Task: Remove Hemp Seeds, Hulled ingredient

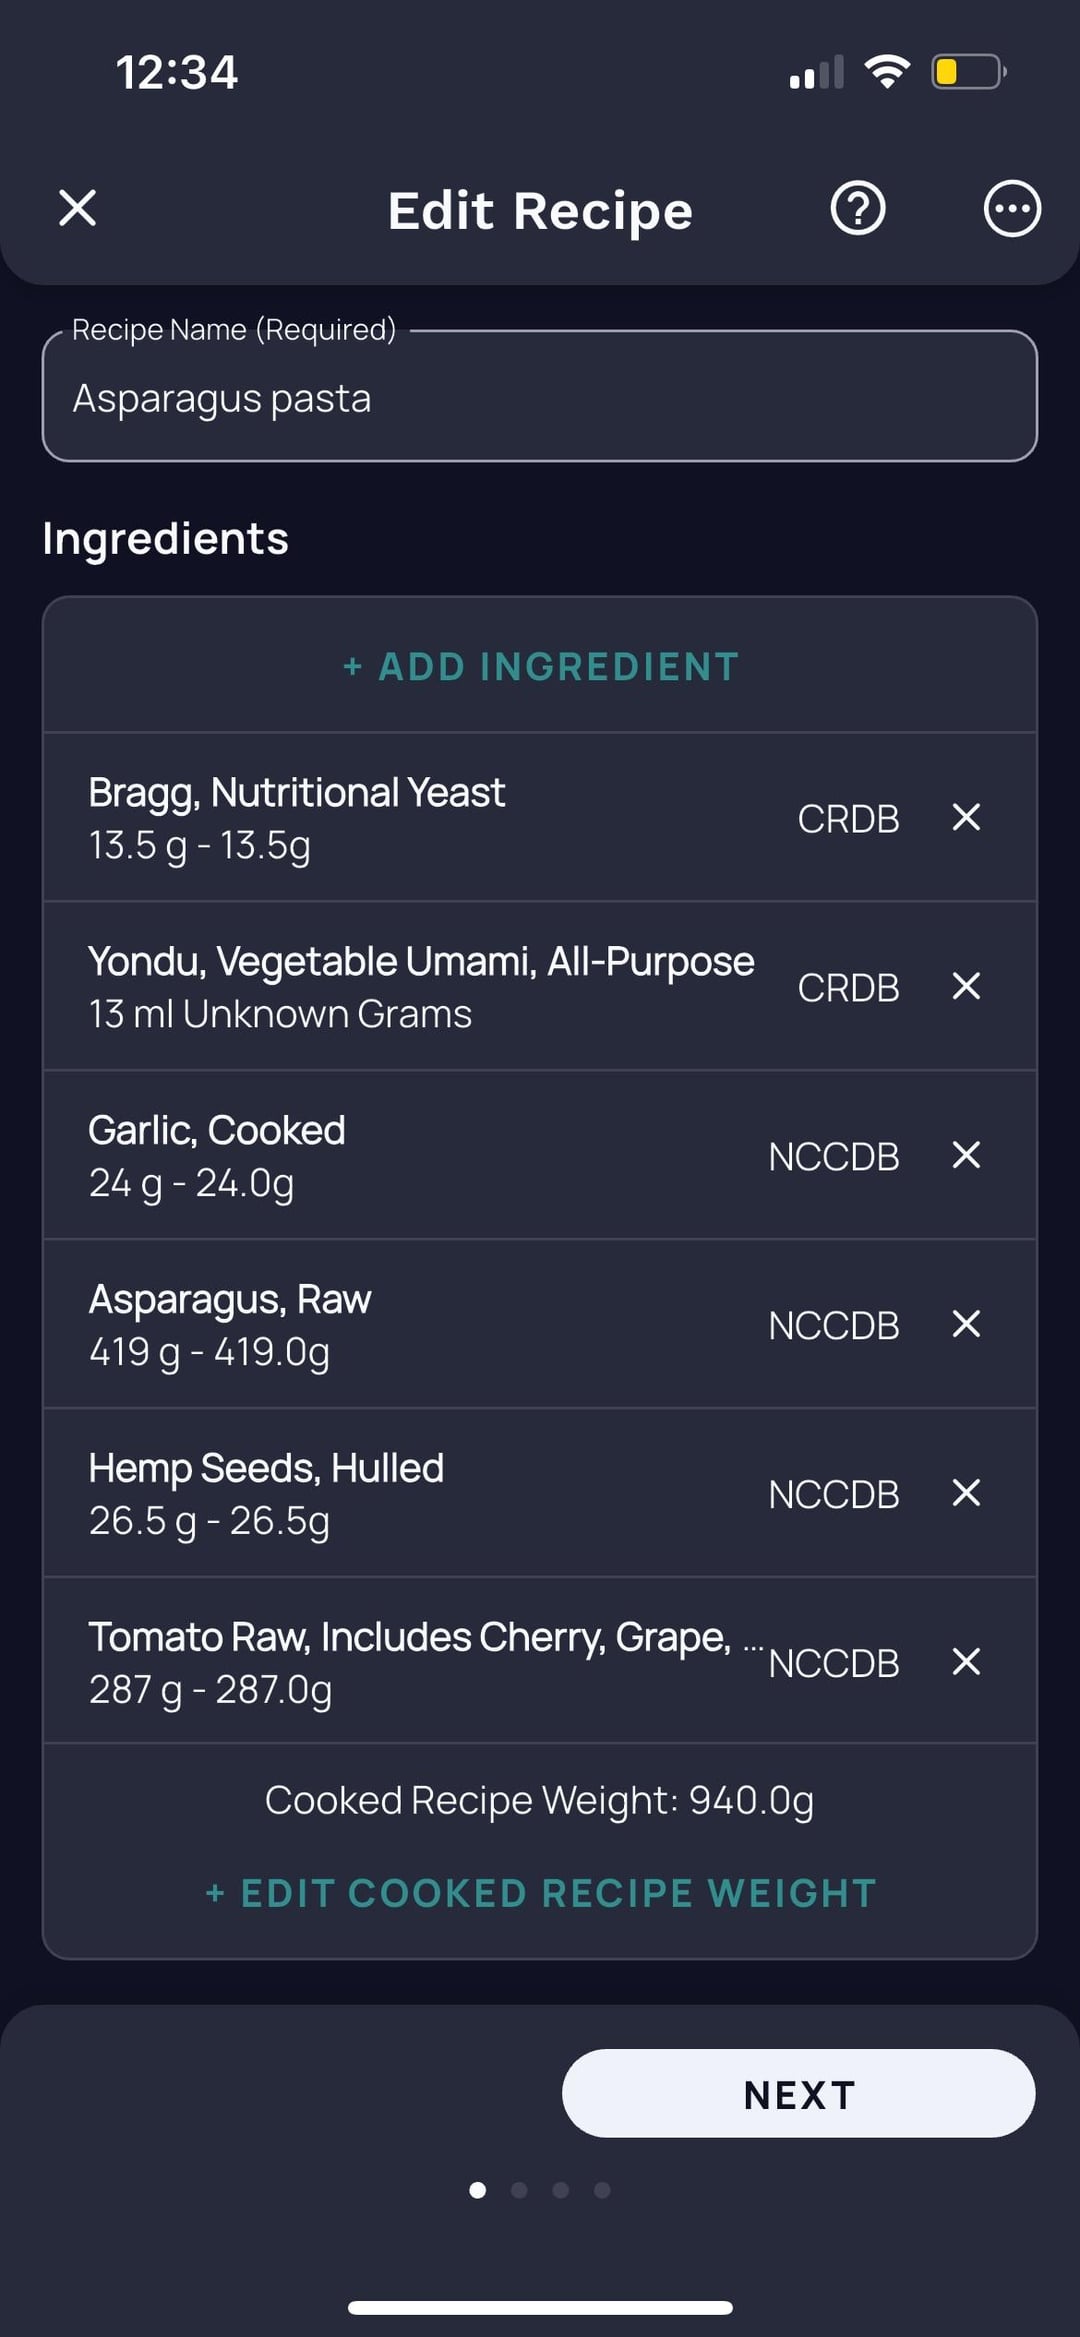Action: coord(966,1493)
